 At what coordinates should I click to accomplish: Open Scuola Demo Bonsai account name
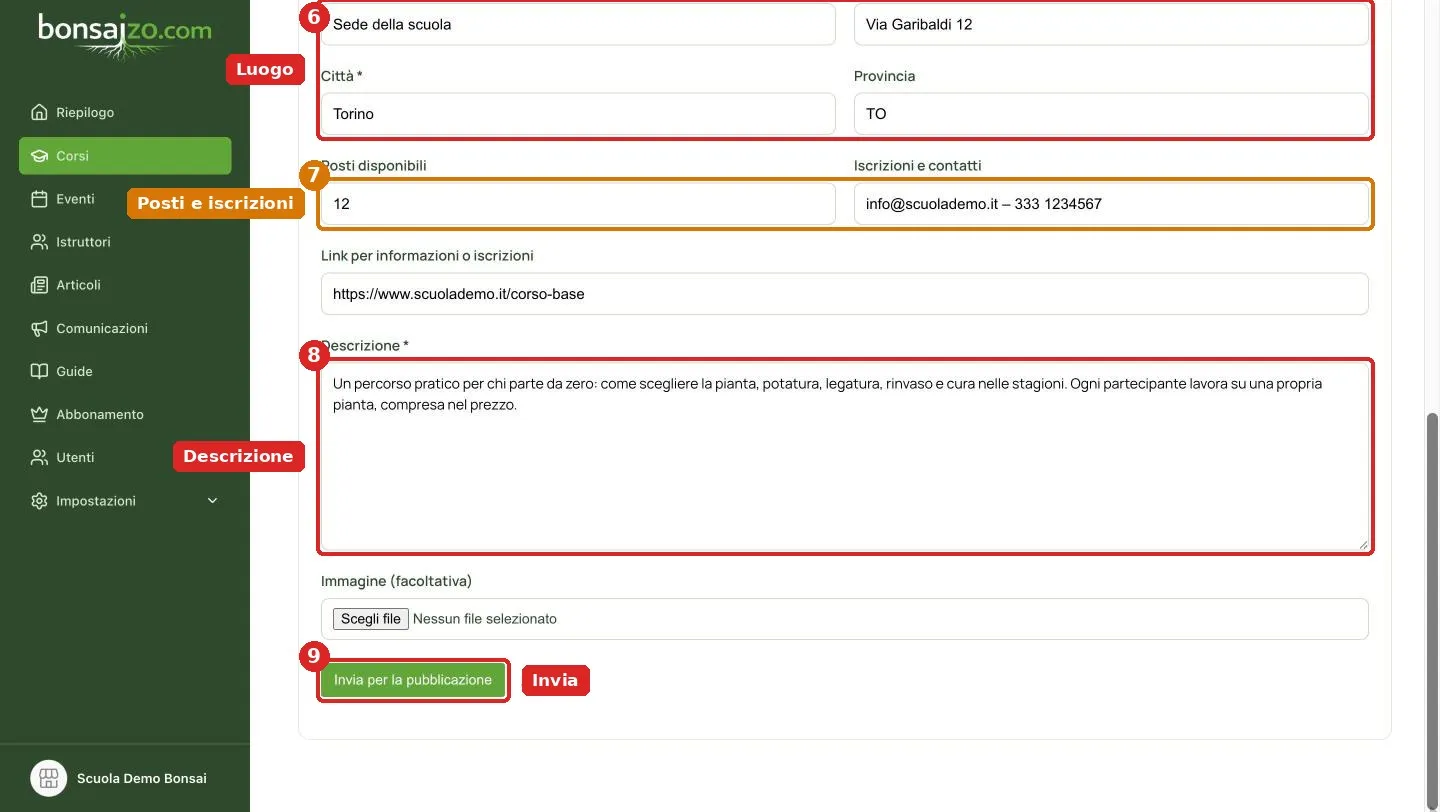pyautogui.click(x=142, y=778)
